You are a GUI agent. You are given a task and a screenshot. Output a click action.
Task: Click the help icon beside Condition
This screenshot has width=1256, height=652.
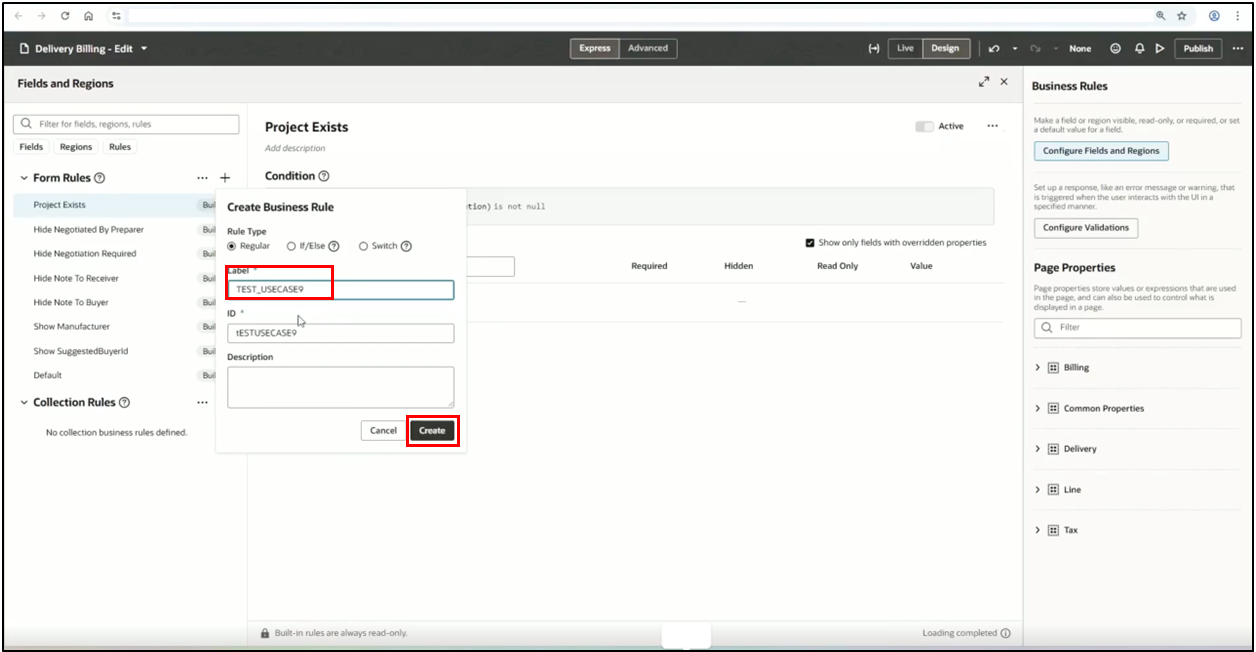324,176
